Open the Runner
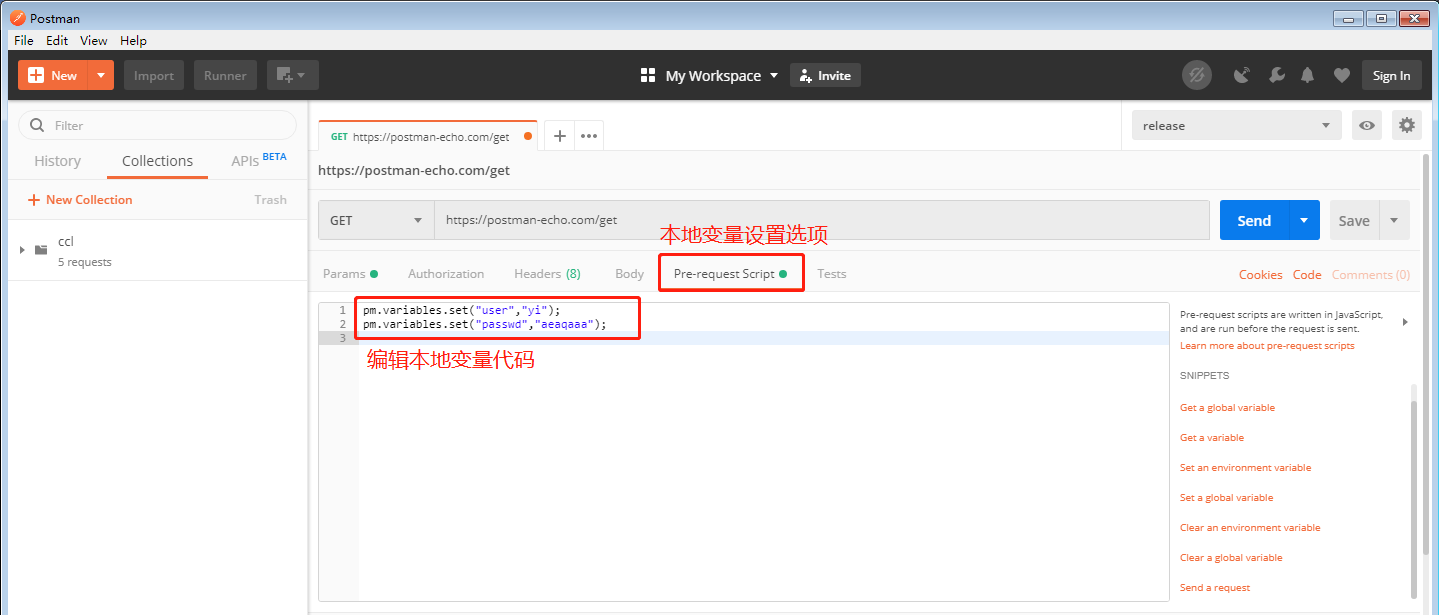The width and height of the screenshot is (1439, 615). [225, 75]
